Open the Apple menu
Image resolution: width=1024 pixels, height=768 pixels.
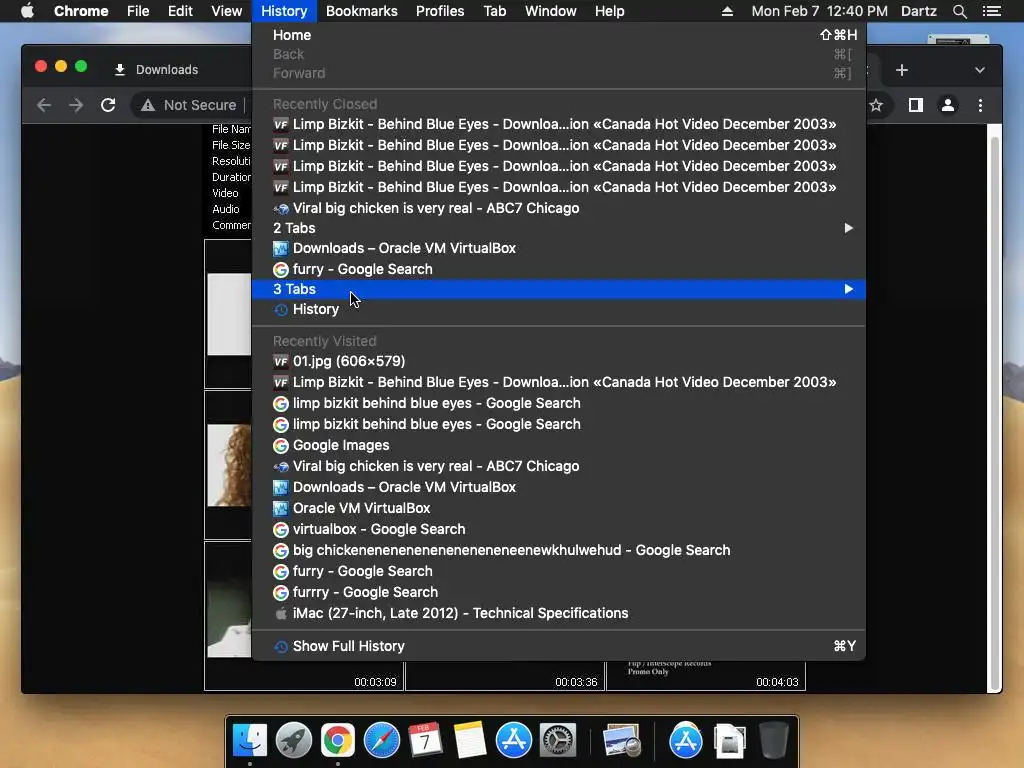(27, 11)
